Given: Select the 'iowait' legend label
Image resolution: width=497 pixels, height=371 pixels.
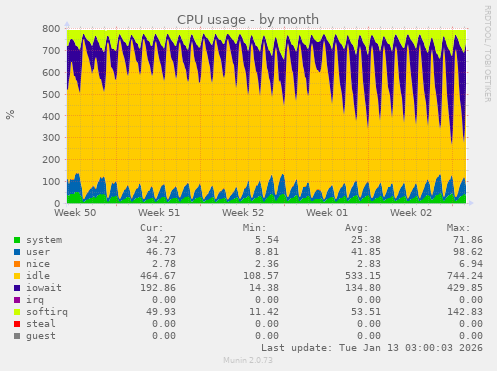Looking at the screenshot, I should click(x=44, y=288).
